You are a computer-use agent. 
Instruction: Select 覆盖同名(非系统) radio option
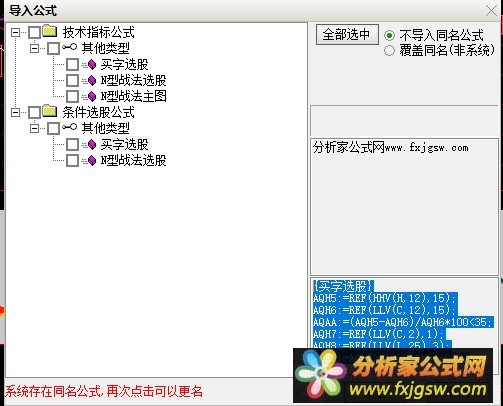click(x=389, y=51)
